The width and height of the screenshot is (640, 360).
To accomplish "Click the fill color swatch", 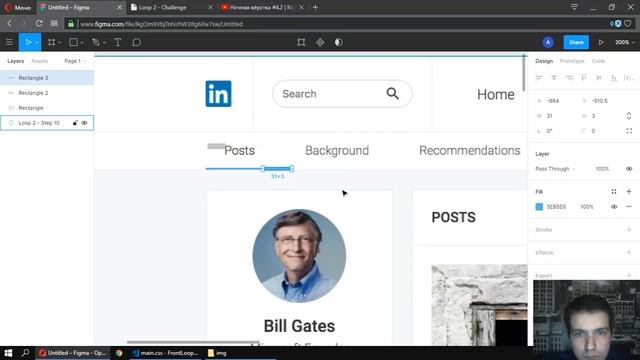I will click(539, 207).
